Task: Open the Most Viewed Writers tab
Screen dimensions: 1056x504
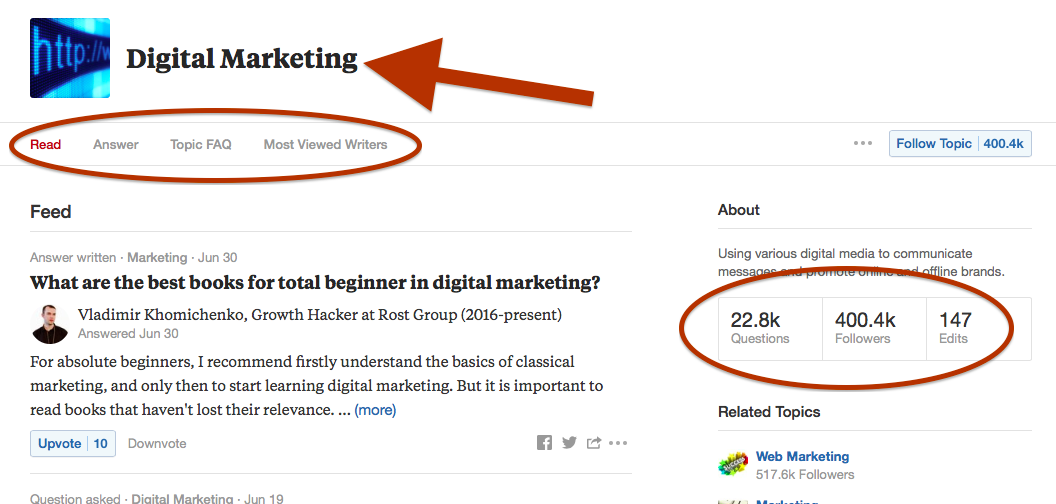Action: point(325,144)
